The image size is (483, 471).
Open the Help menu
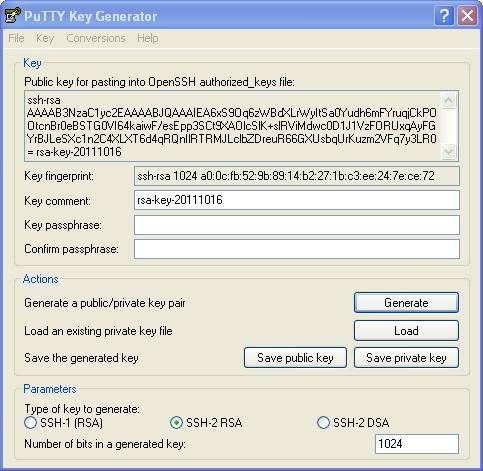point(148,38)
